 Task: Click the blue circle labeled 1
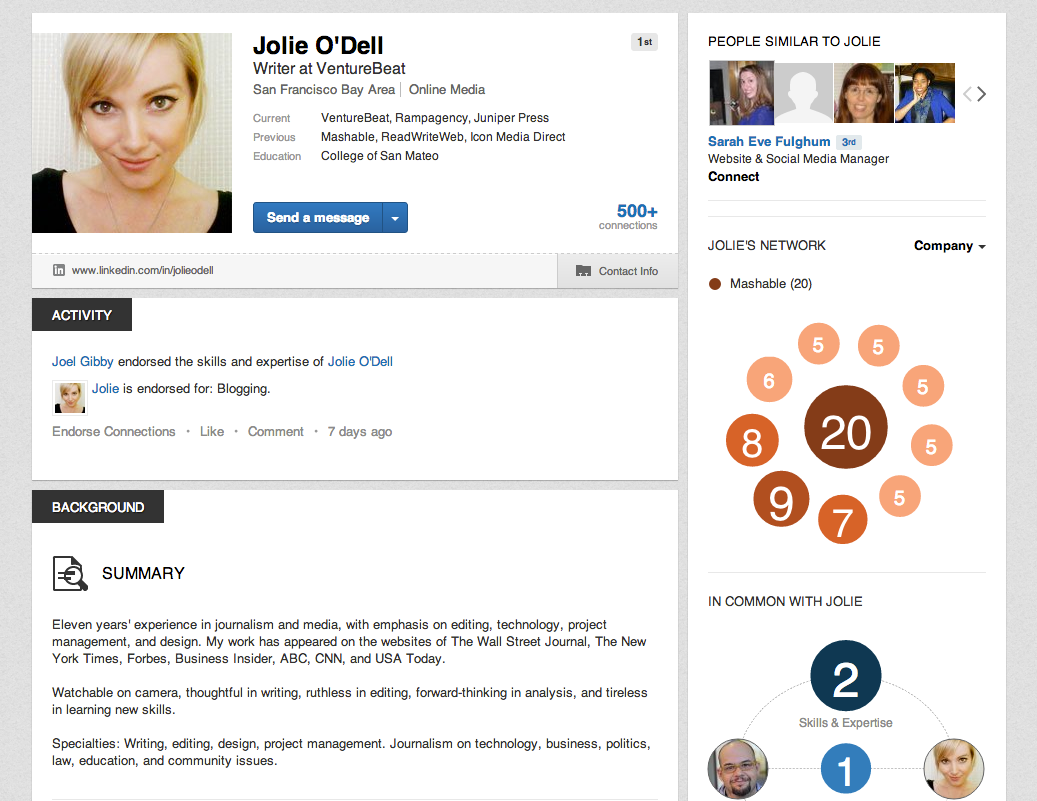pos(845,769)
